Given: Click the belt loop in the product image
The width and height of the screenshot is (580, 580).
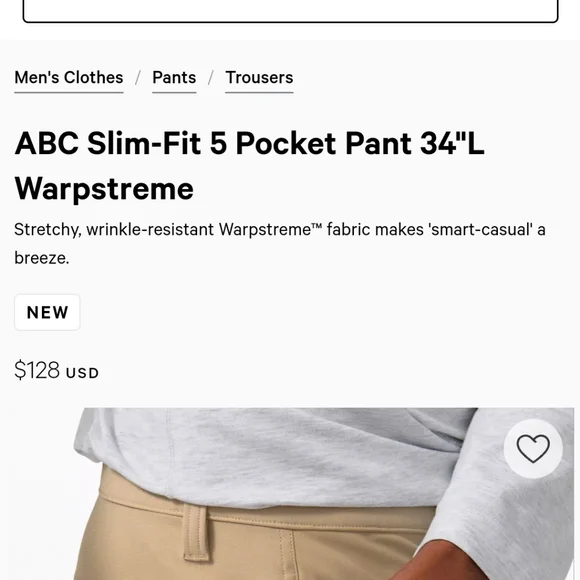Looking at the screenshot, I should pos(196,532).
